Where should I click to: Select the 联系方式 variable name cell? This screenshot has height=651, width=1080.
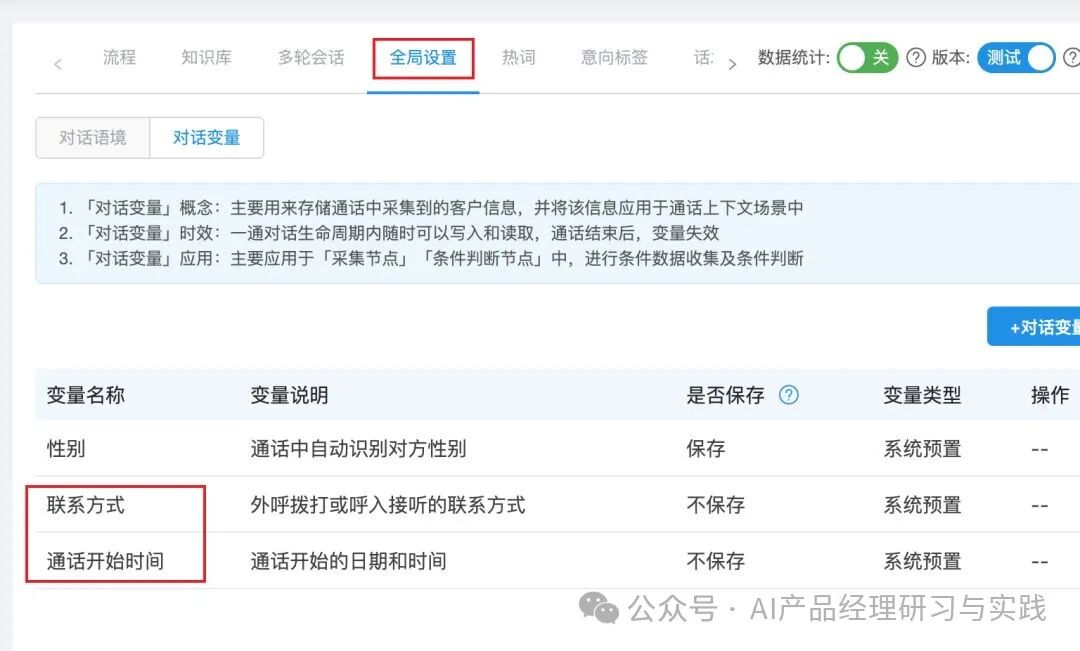tap(85, 505)
